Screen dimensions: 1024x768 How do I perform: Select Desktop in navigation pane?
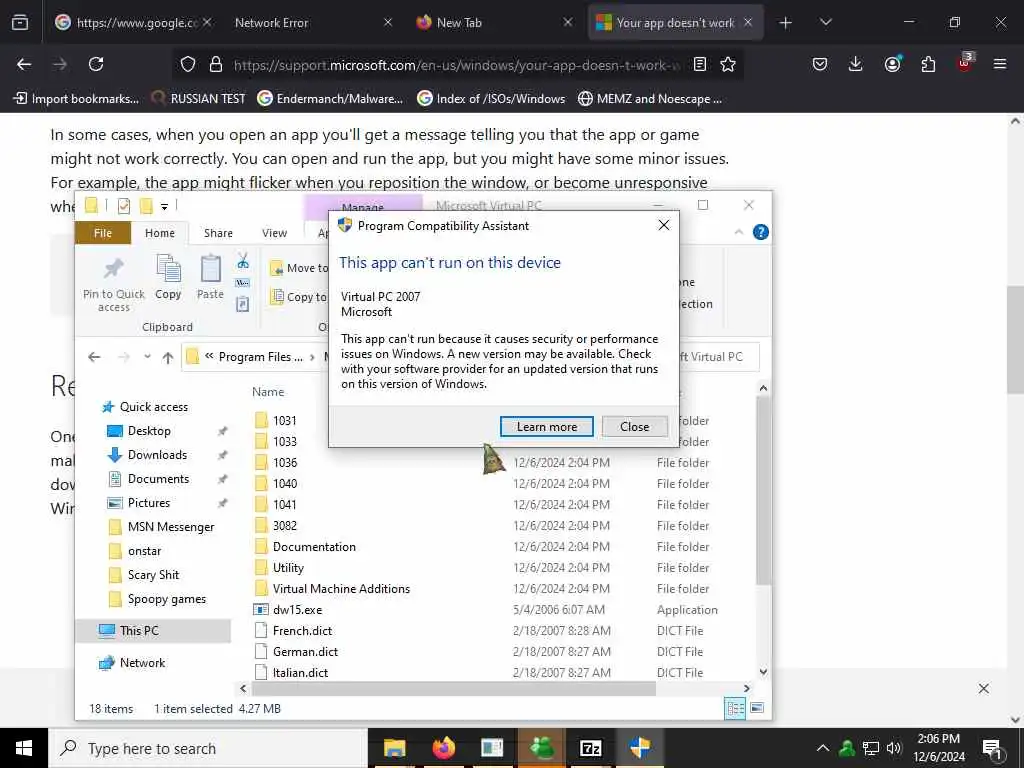[139, 431]
